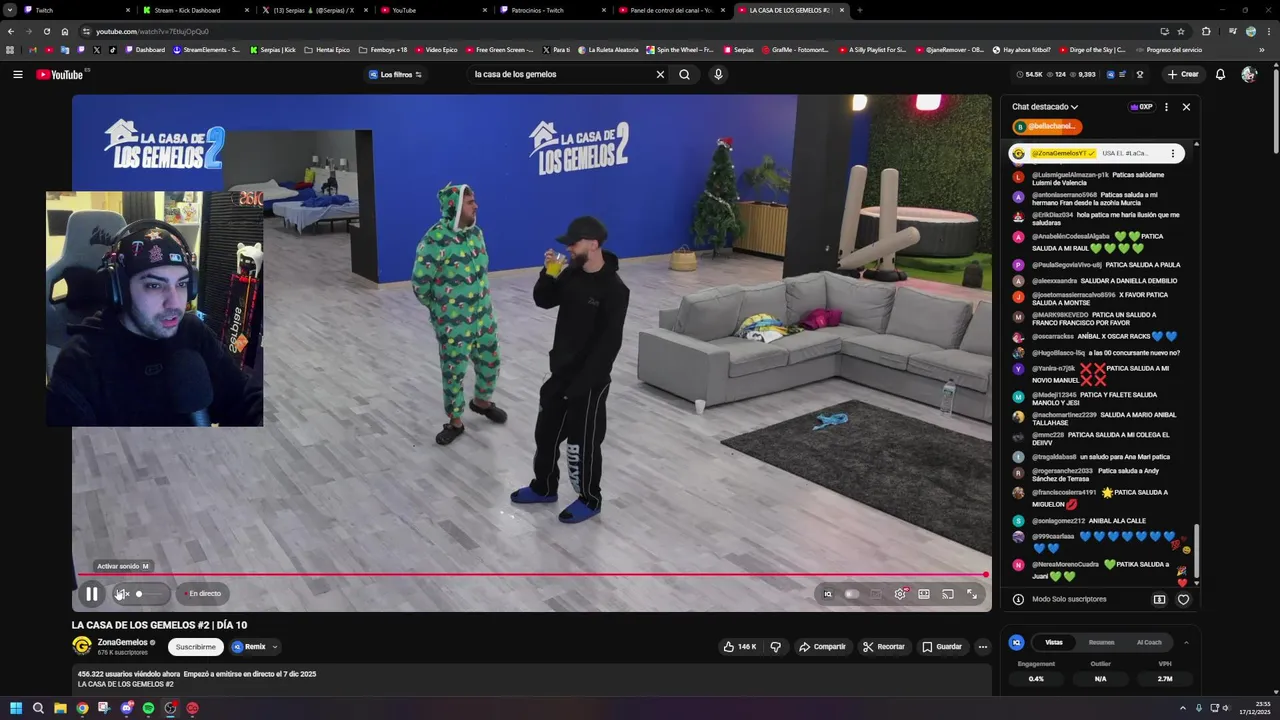Select the Vistas tab

(1054, 642)
